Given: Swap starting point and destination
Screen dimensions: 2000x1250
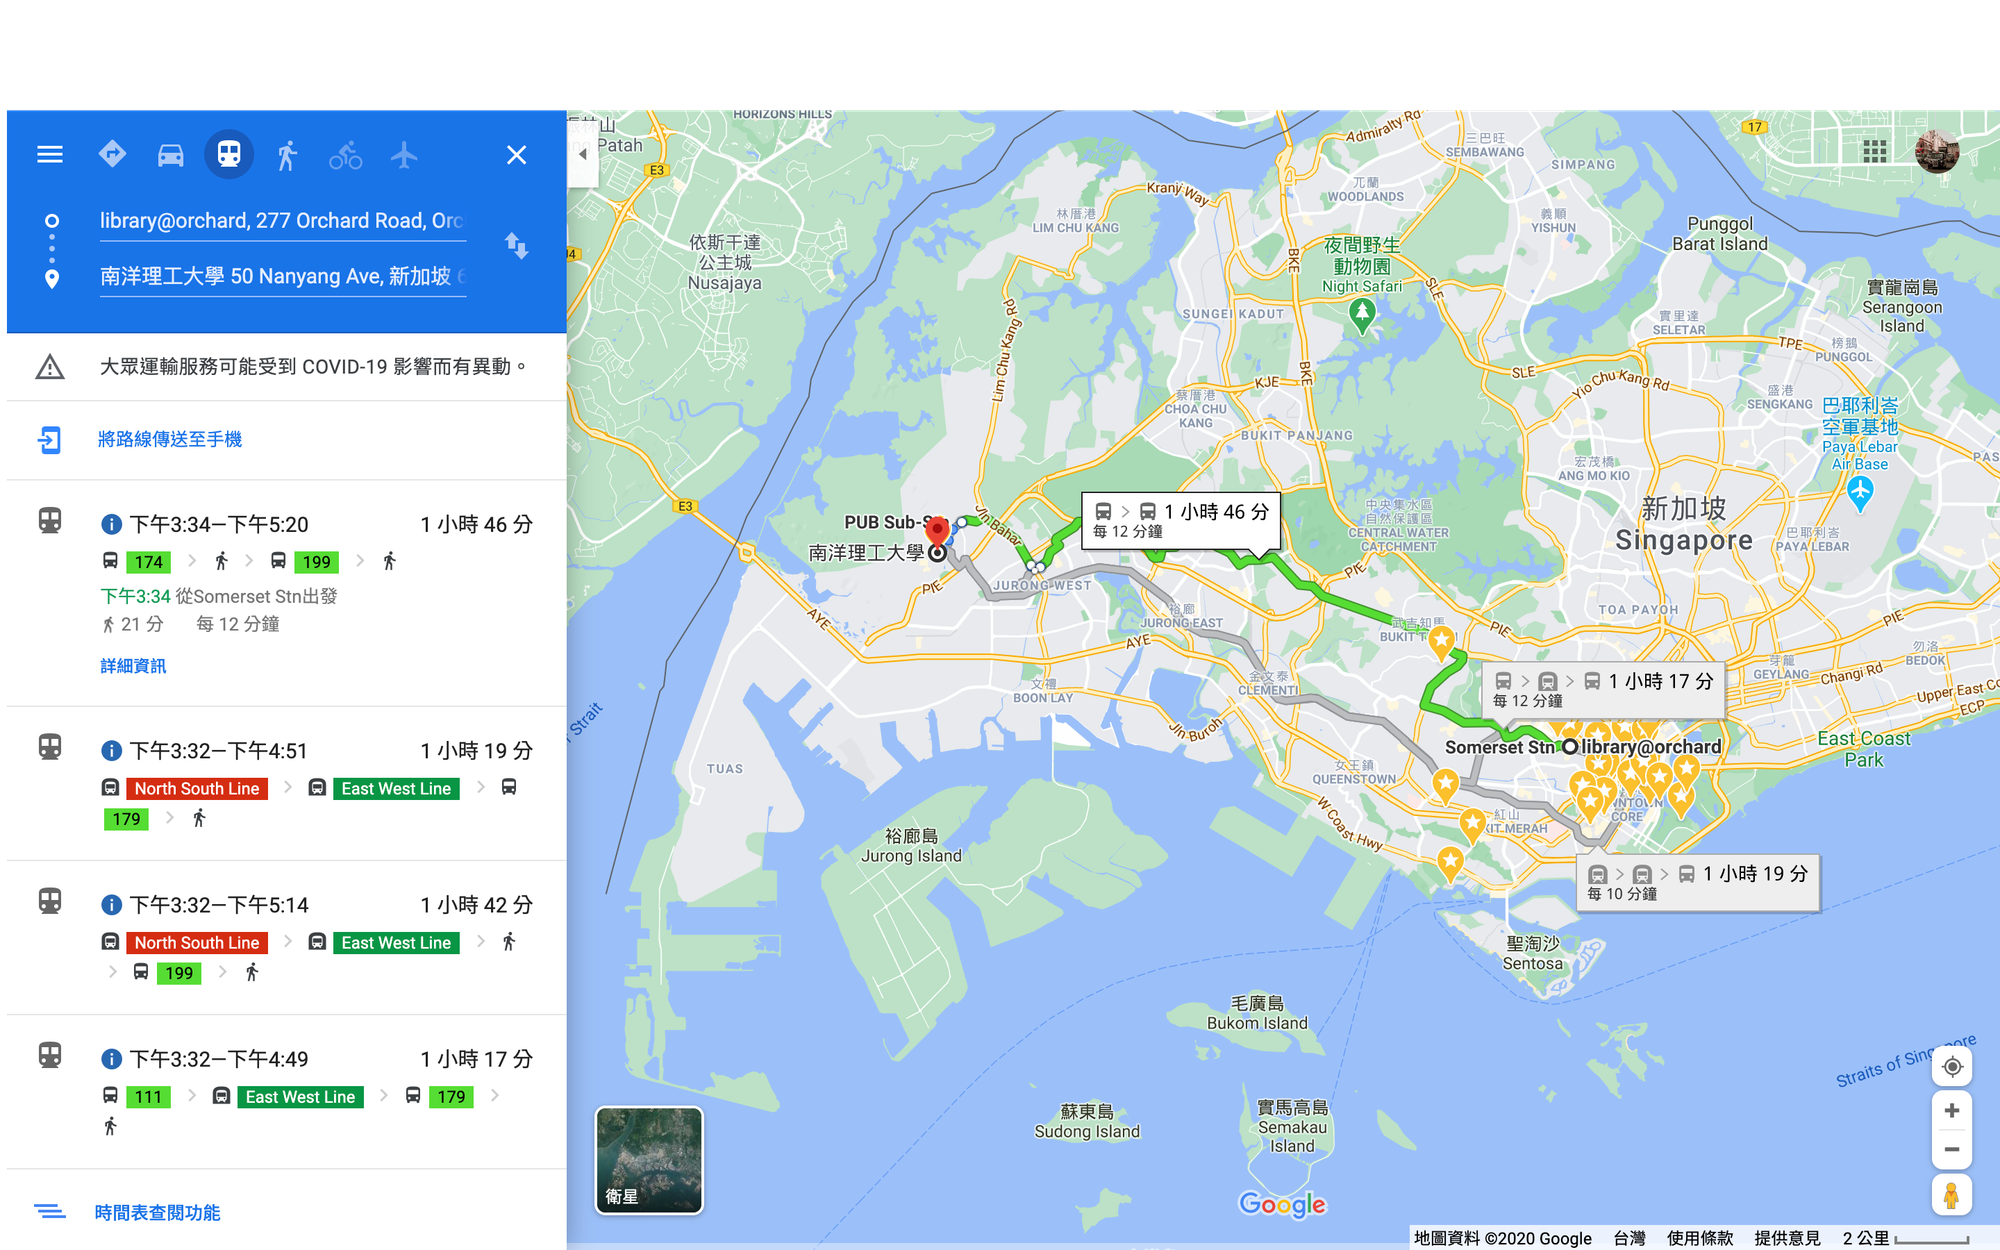Looking at the screenshot, I should [516, 246].
